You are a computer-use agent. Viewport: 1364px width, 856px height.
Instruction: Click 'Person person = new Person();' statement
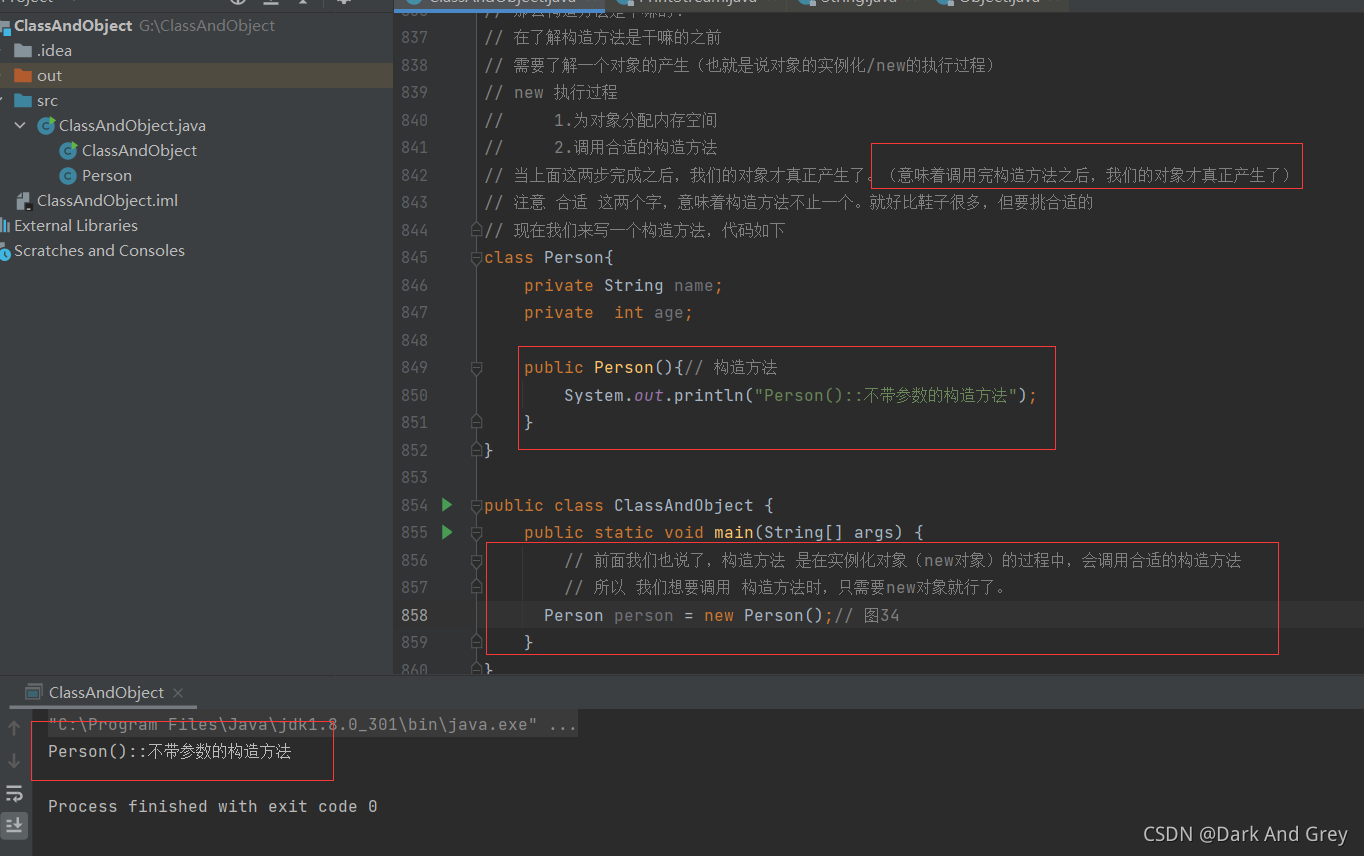tap(689, 615)
